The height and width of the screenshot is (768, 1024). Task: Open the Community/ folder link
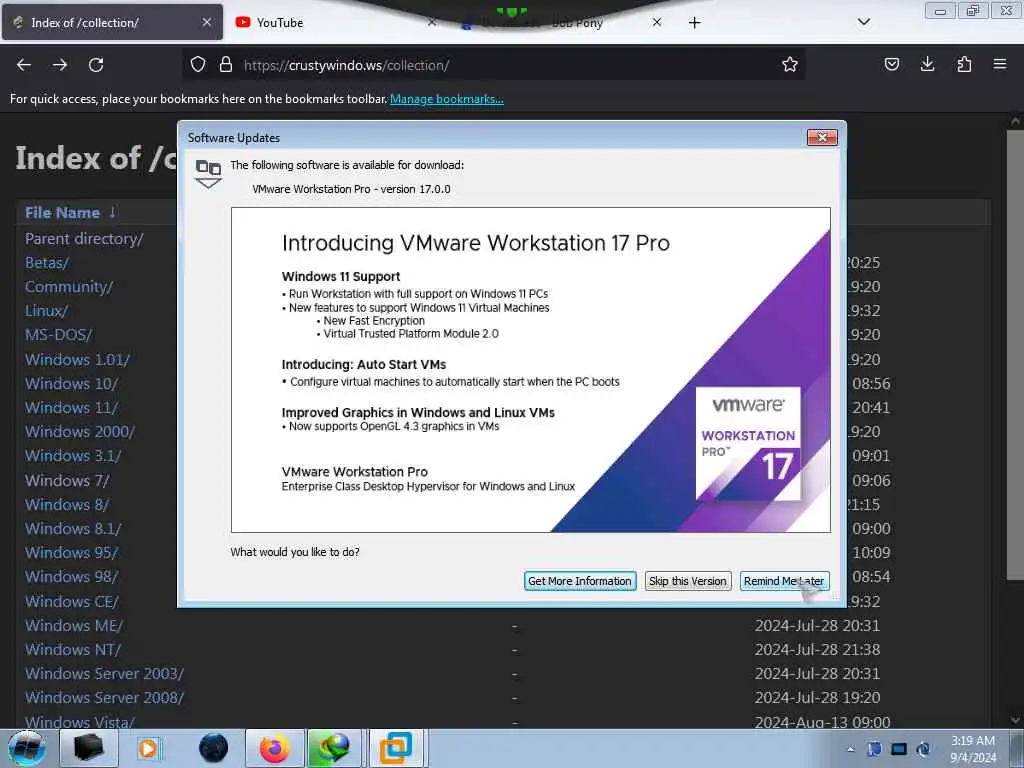69,287
